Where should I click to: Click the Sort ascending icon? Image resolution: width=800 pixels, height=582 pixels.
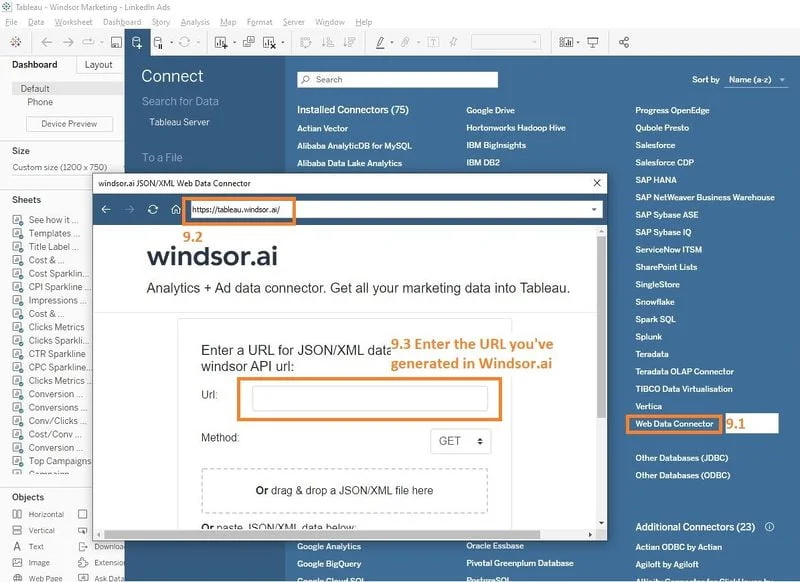[328, 42]
